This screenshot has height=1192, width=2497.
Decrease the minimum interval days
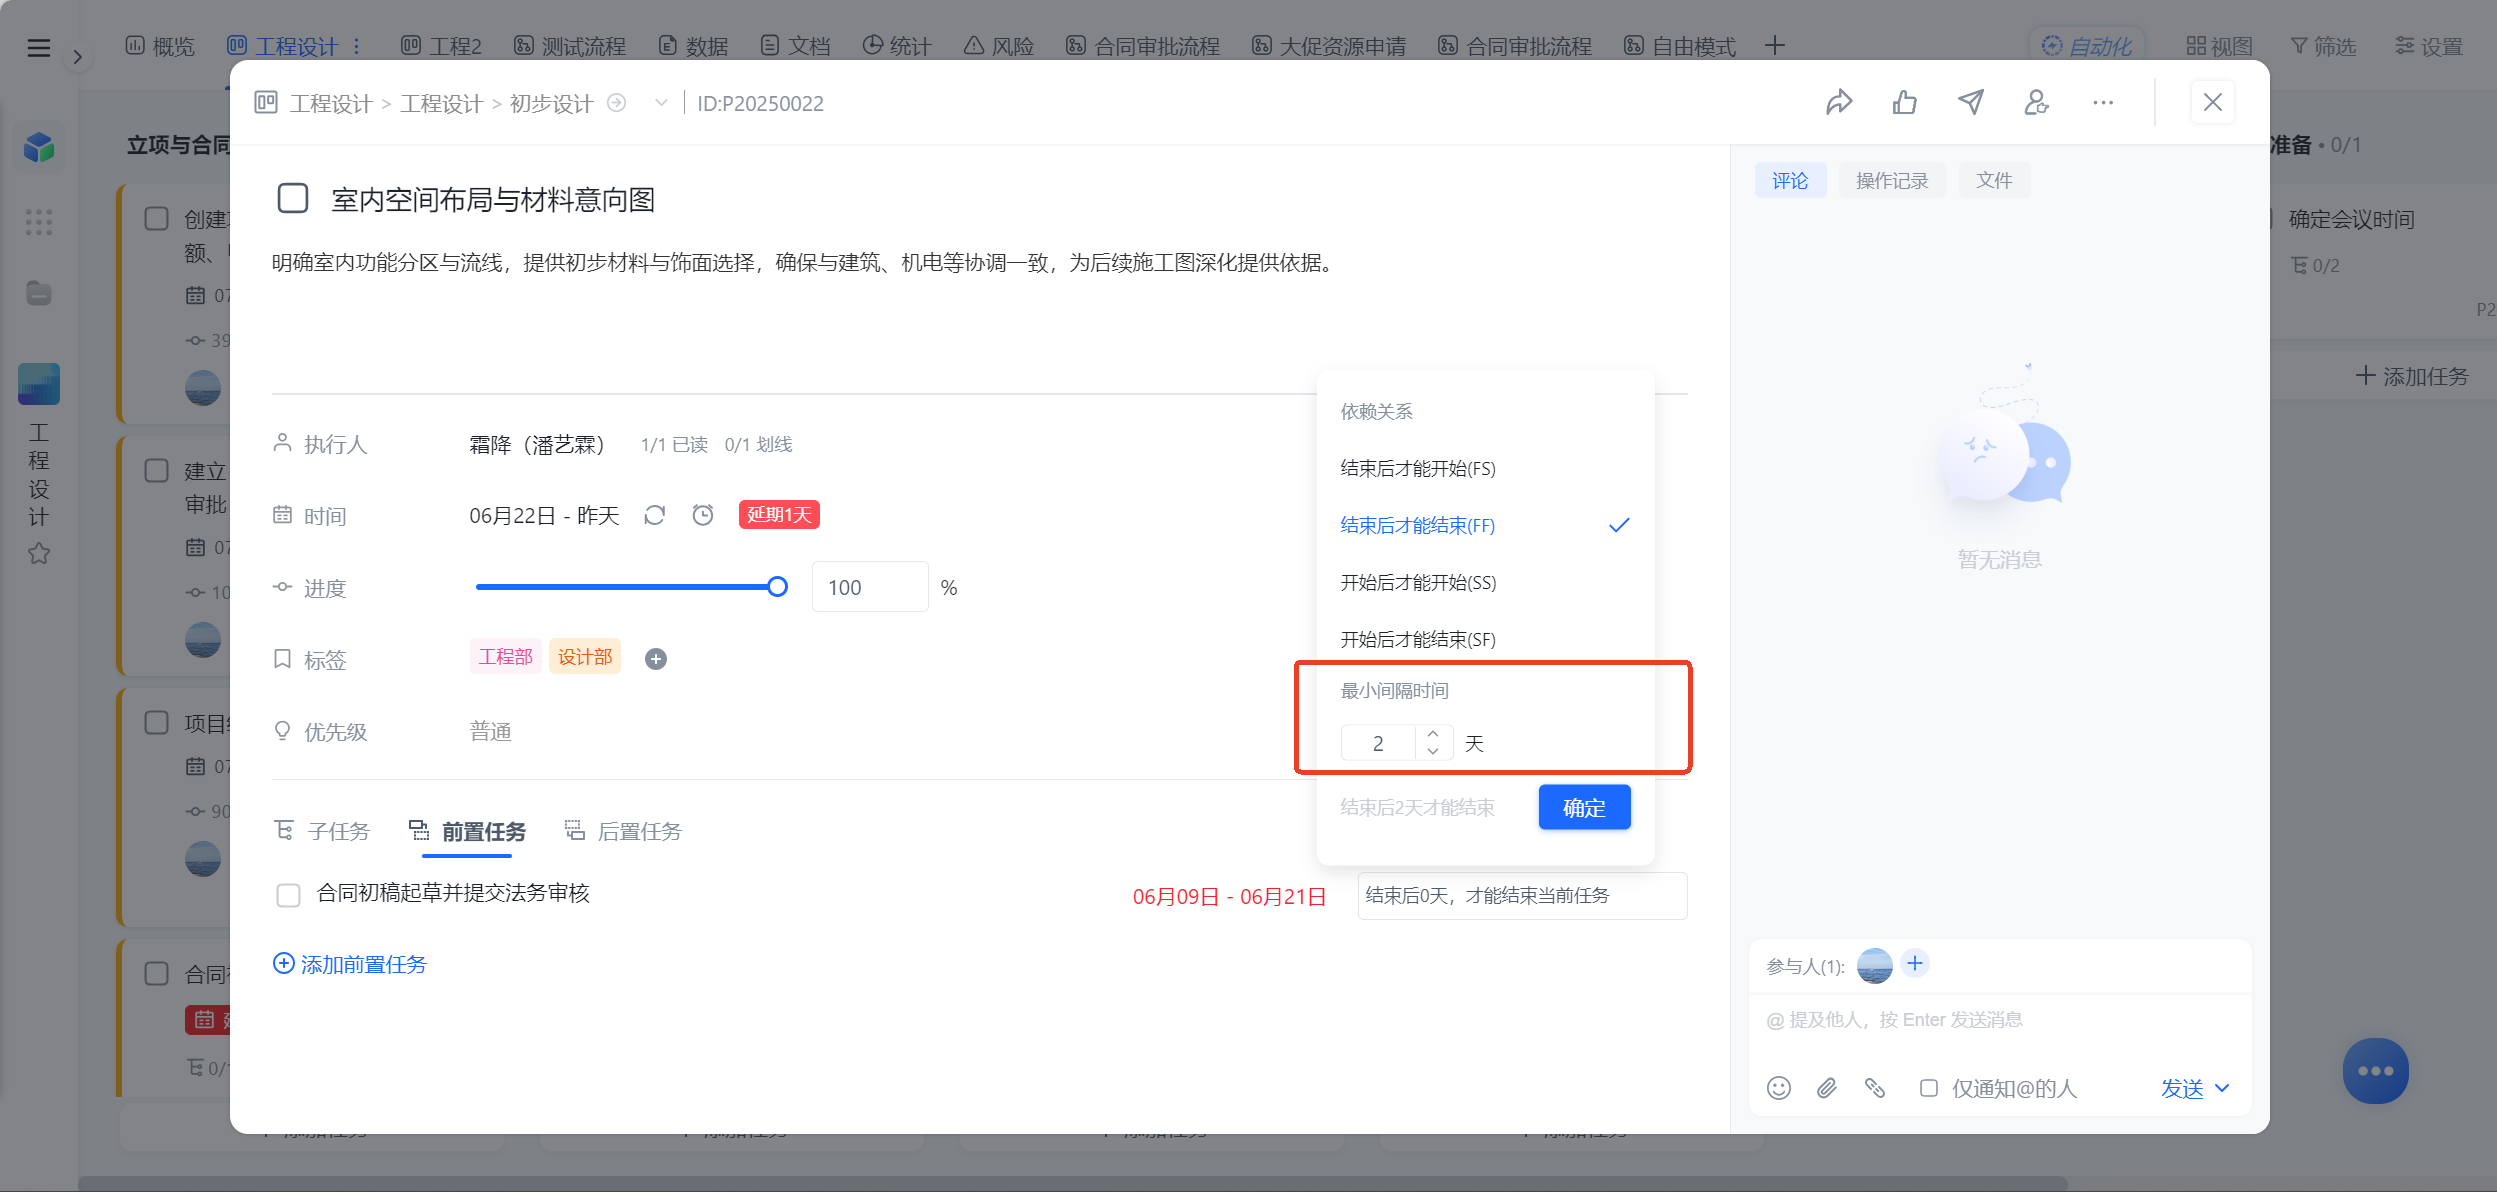[x=1433, y=751]
